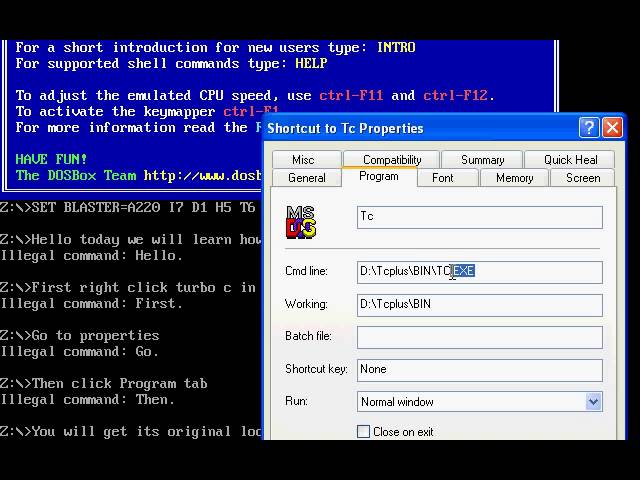
Task: Click the 'Shortcut key:' label
Action: [316, 369]
